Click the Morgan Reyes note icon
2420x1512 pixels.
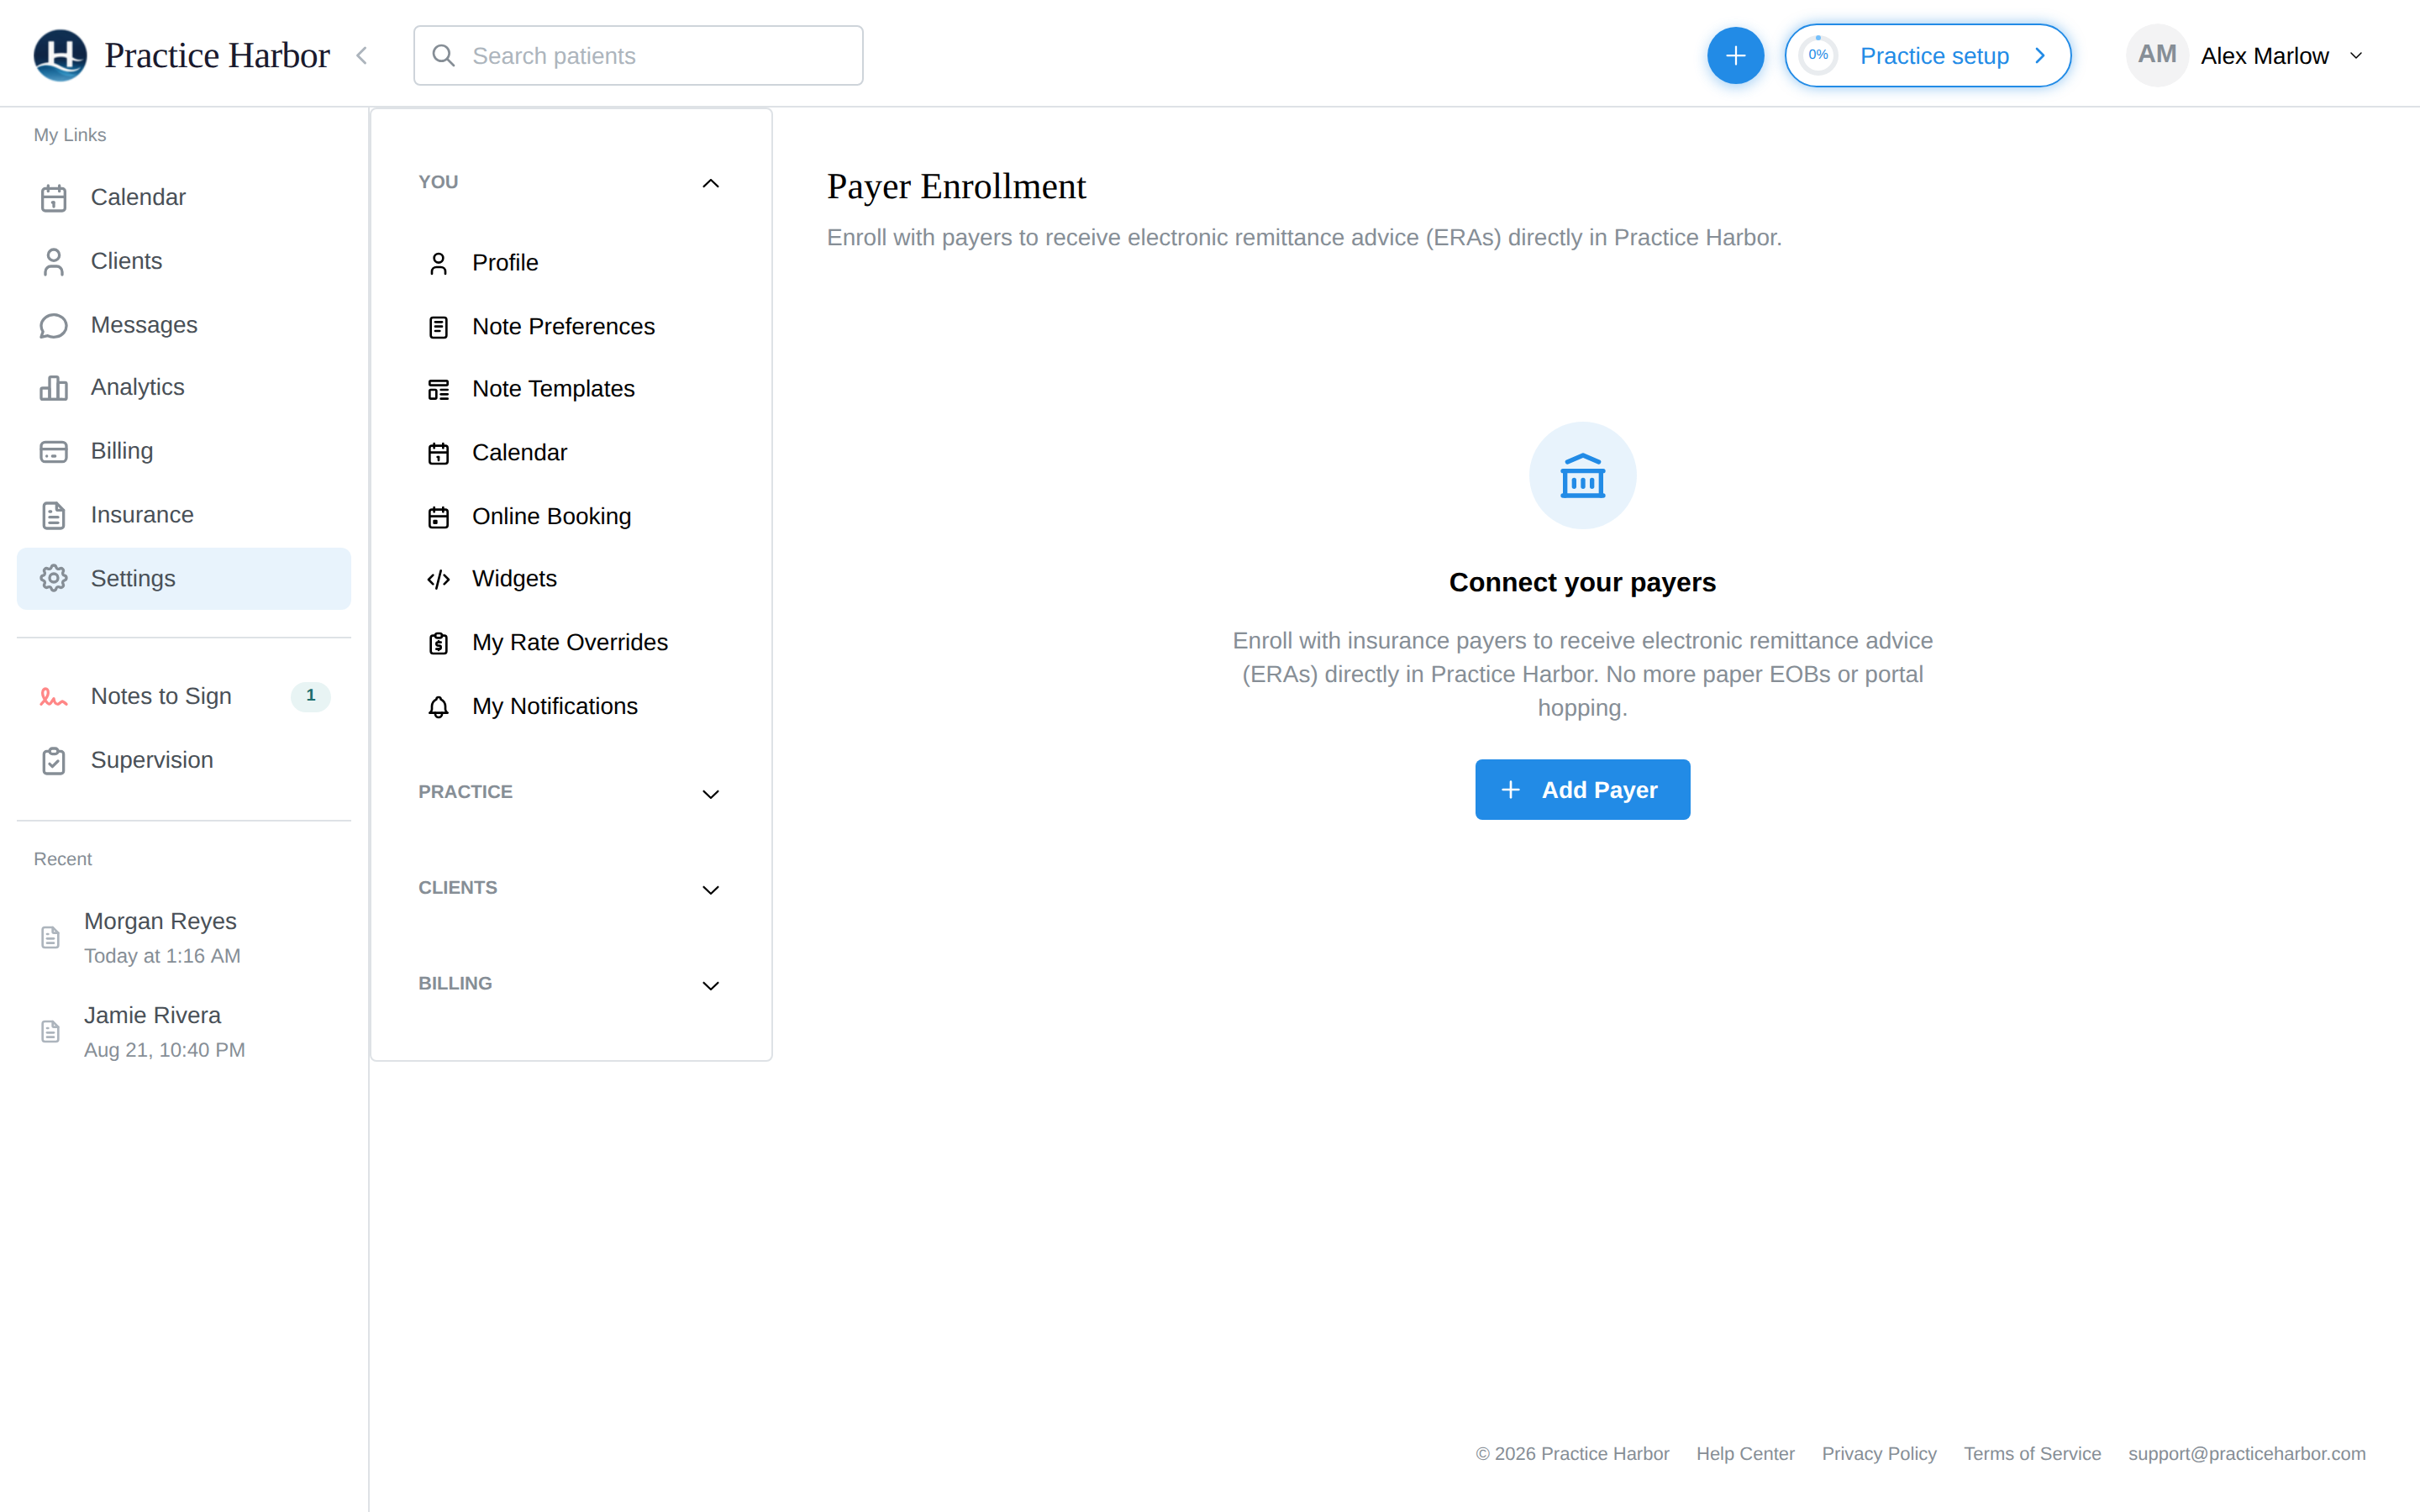(x=50, y=938)
